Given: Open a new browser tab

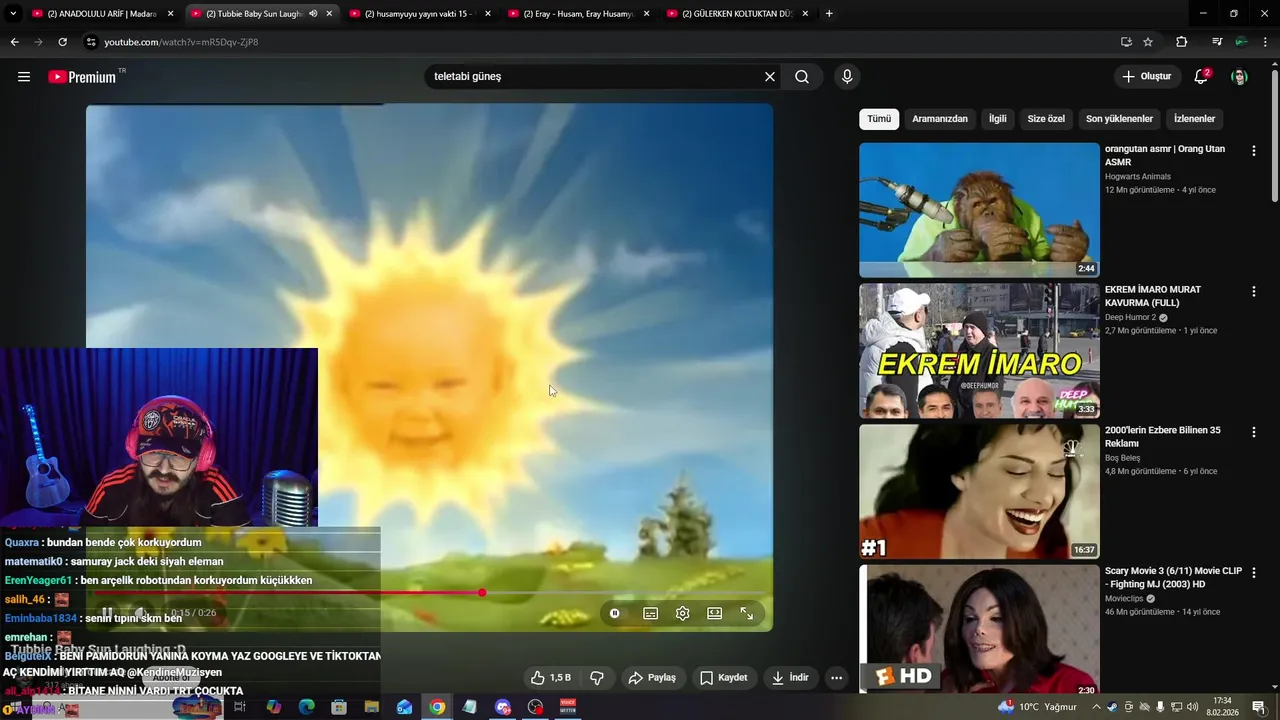Looking at the screenshot, I should 829,14.
